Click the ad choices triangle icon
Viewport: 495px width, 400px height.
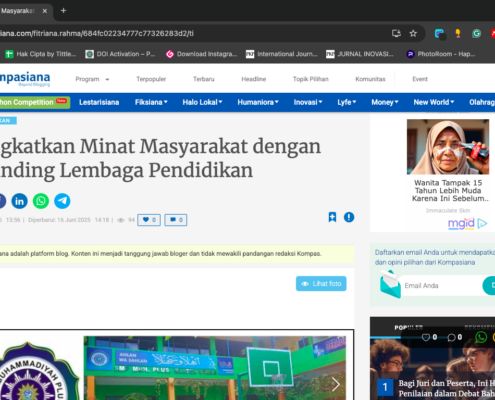pos(482,223)
